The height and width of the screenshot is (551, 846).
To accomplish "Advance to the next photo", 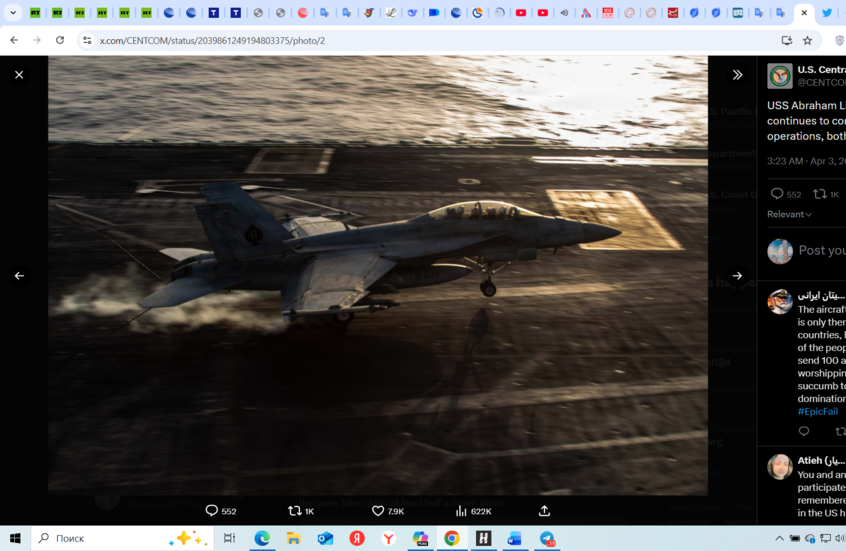I will (737, 276).
